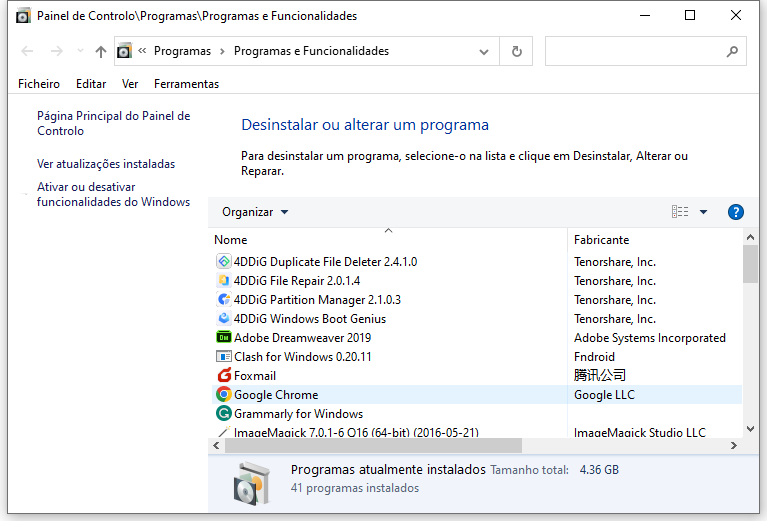Click the 腾讯公司 manufacturer cell
Screen dimensions: 767x521
tap(600, 375)
